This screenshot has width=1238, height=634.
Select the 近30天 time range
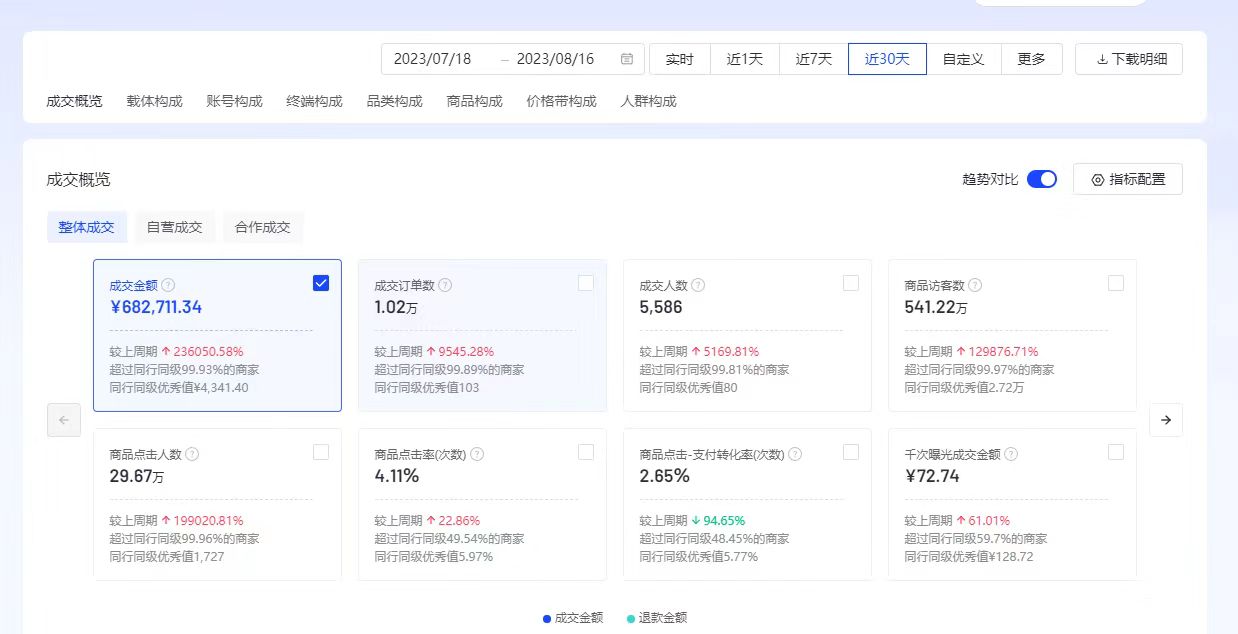pyautogui.click(x=888, y=59)
